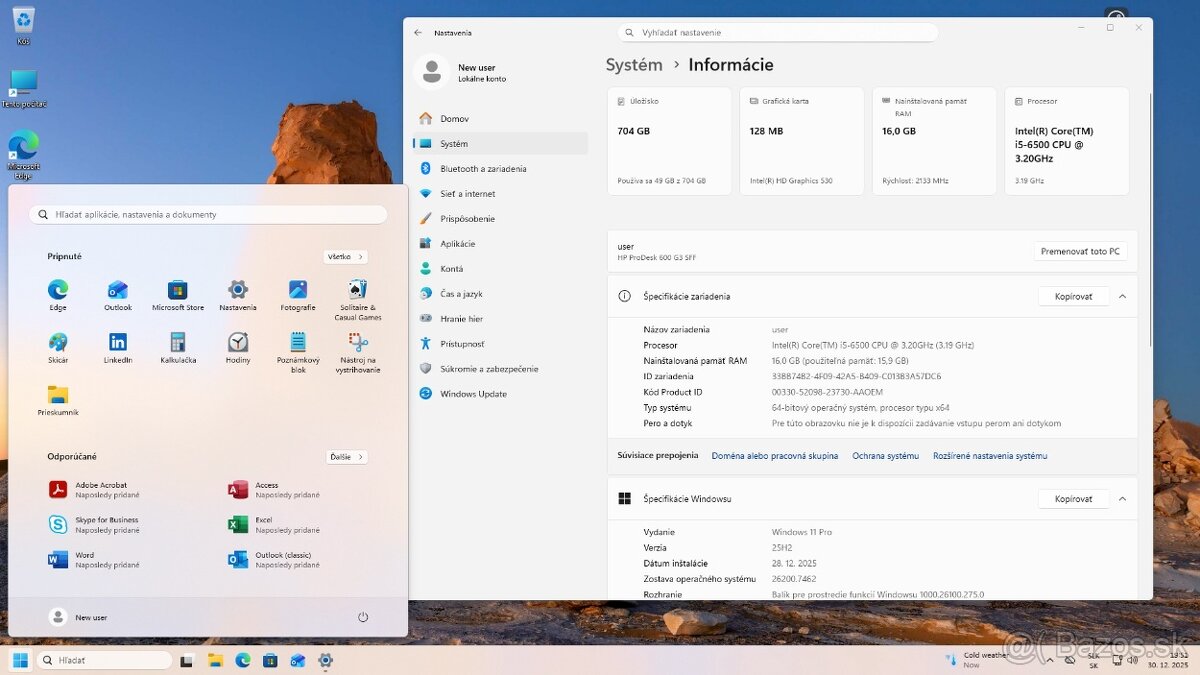
Task: Open Rozšírené nastavenia systému link
Action: tap(990, 456)
